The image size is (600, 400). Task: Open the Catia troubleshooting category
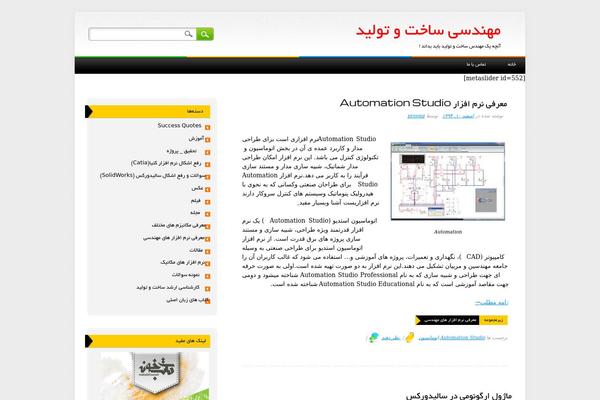point(166,163)
